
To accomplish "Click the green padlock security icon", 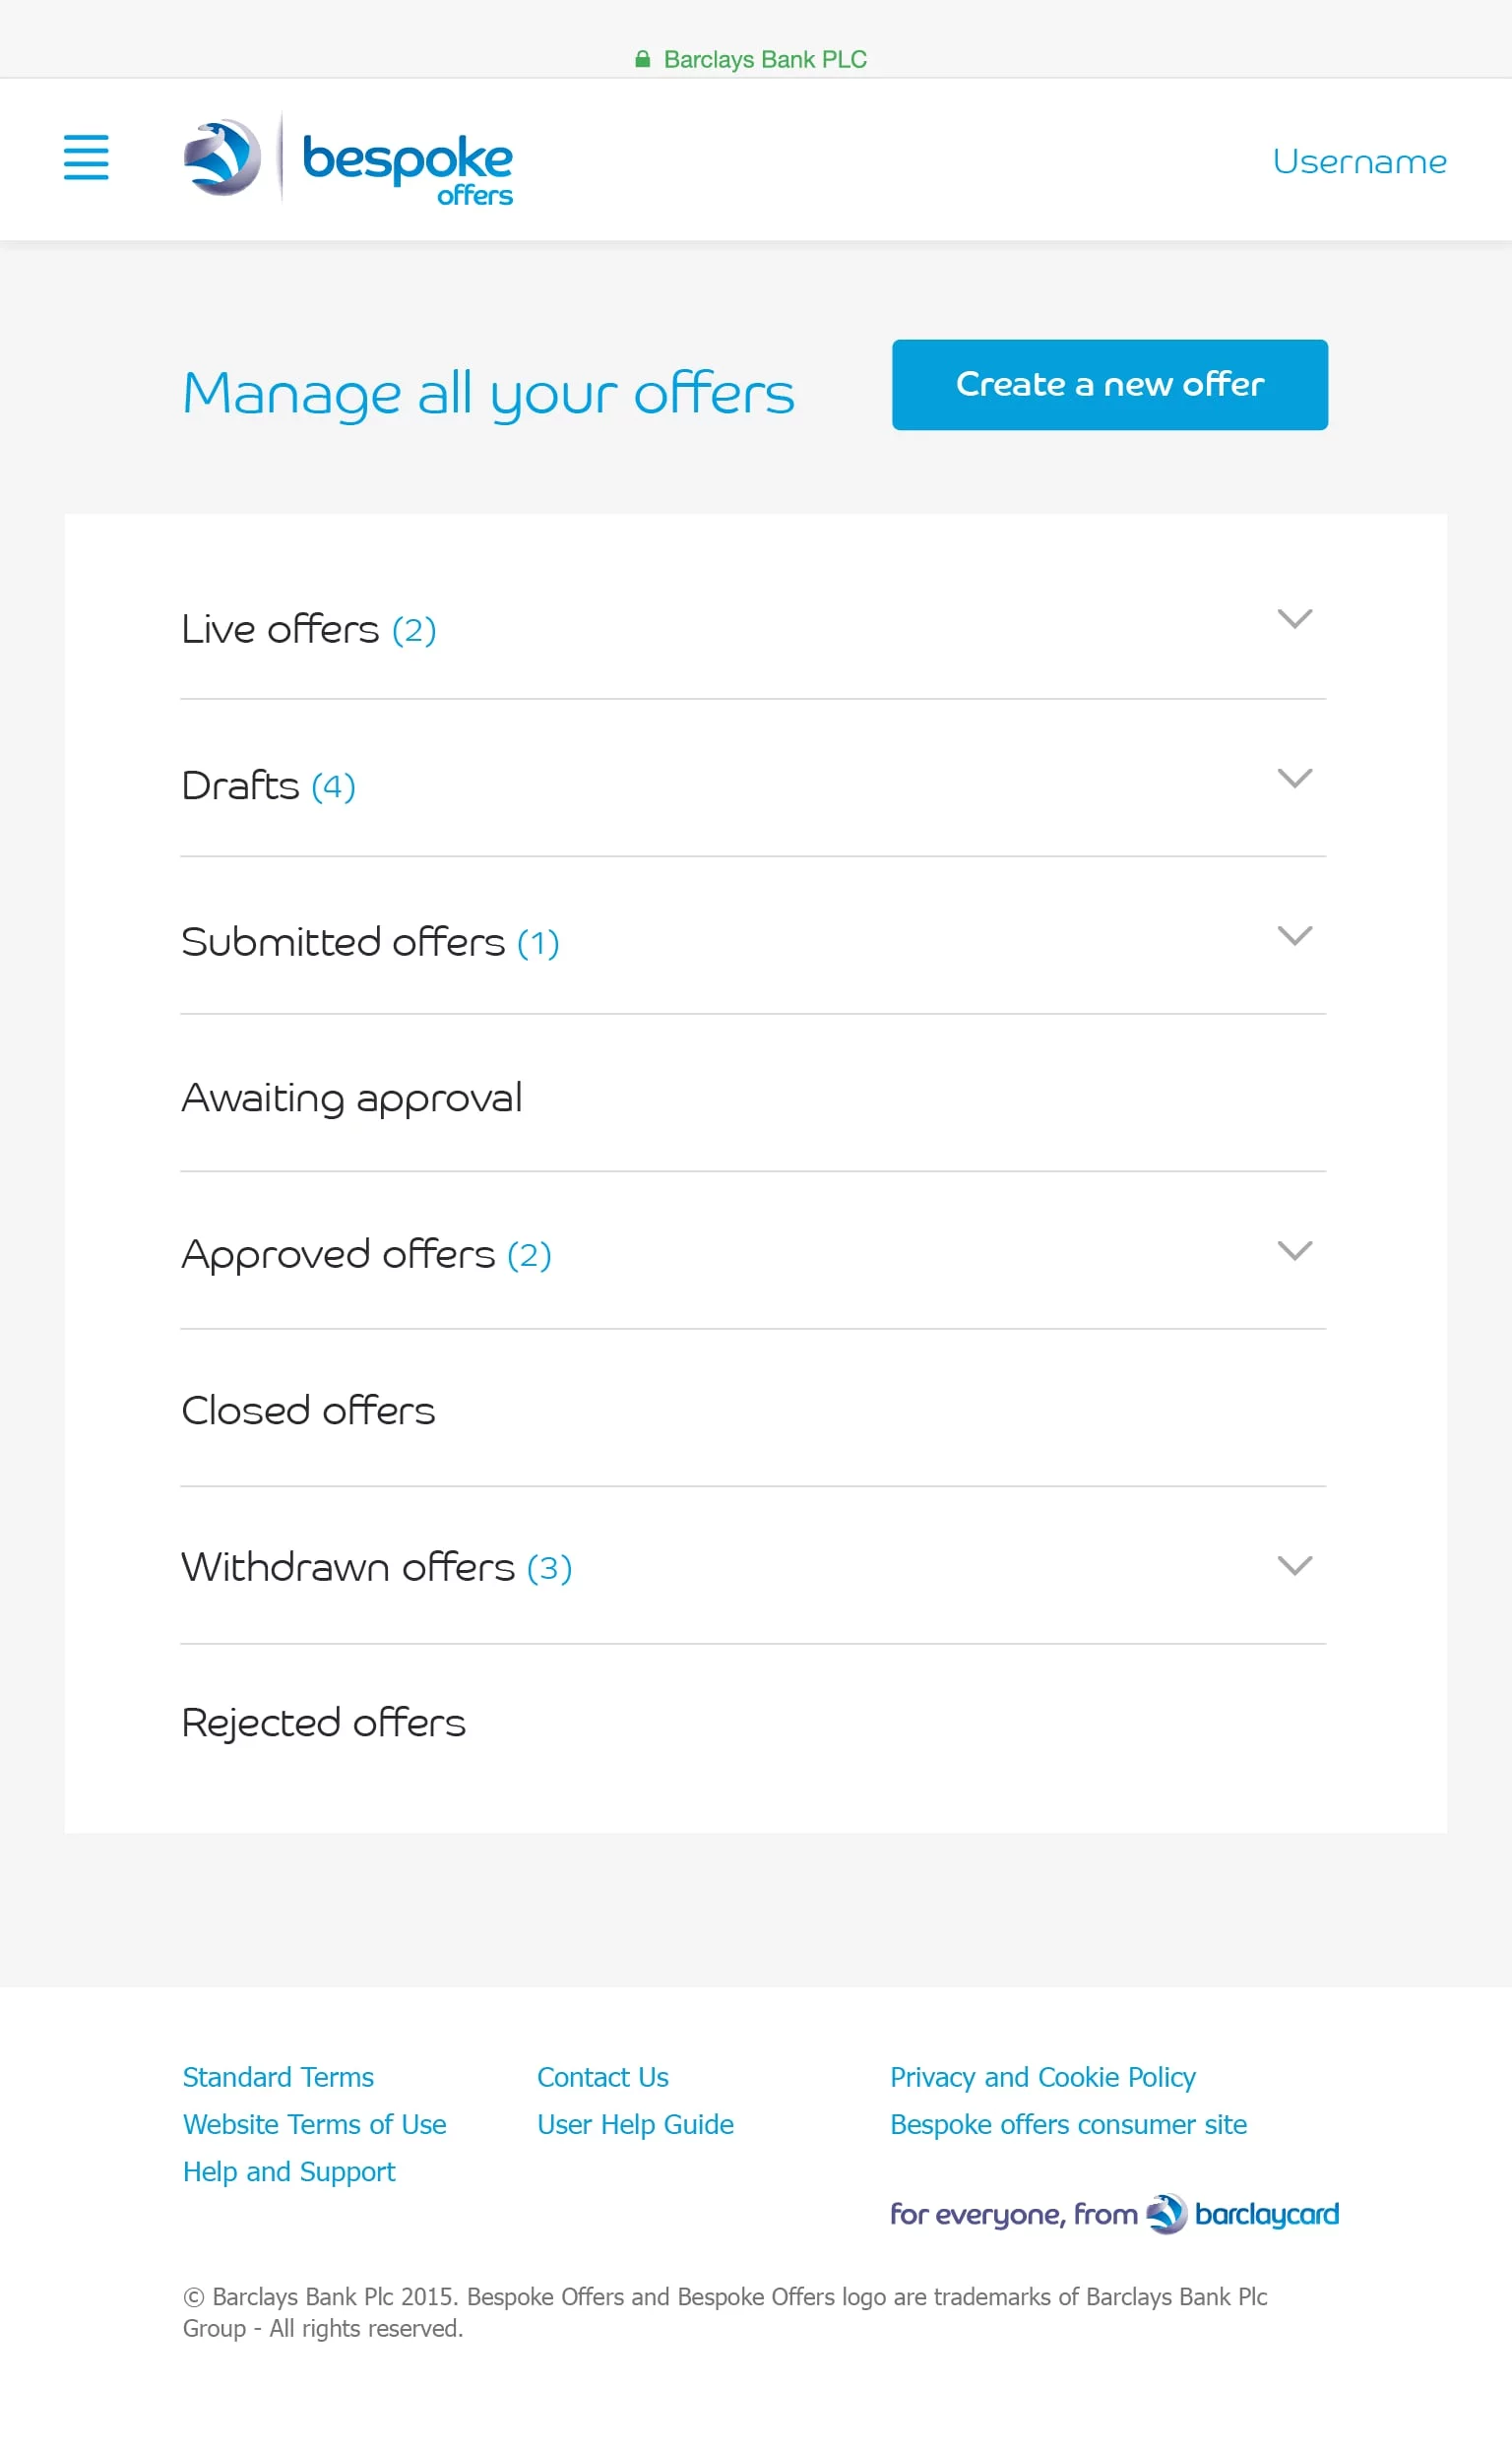I will click(643, 59).
